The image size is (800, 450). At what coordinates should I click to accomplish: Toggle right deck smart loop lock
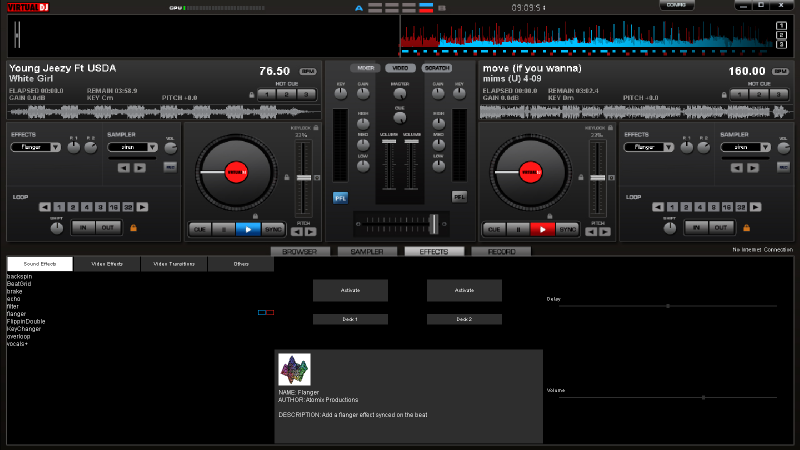click(746, 228)
